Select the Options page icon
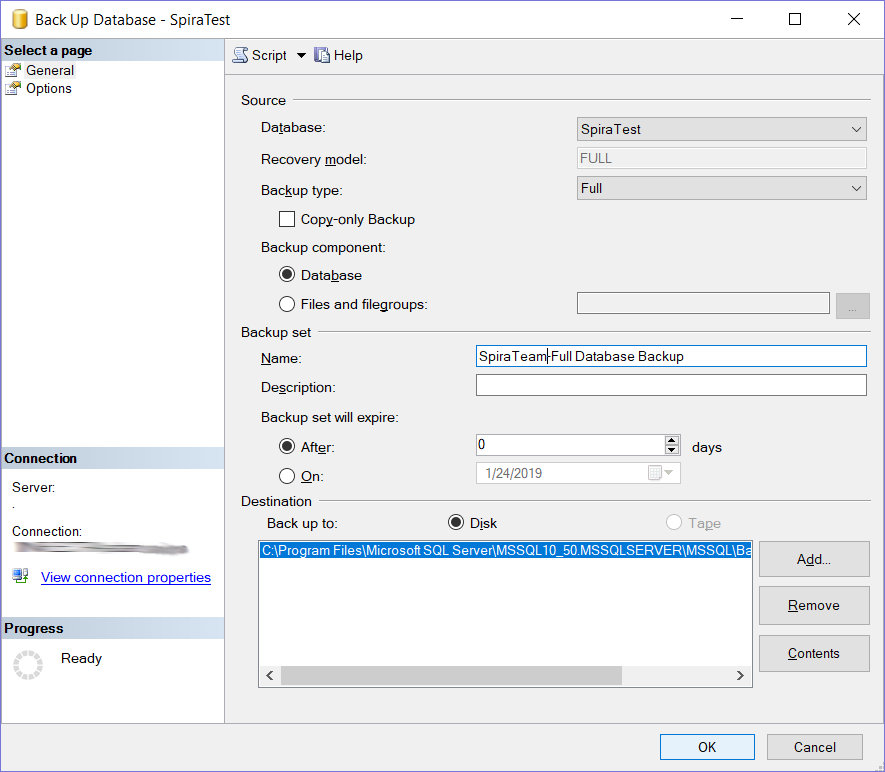This screenshot has height=772, width=885. pyautogui.click(x=13, y=88)
